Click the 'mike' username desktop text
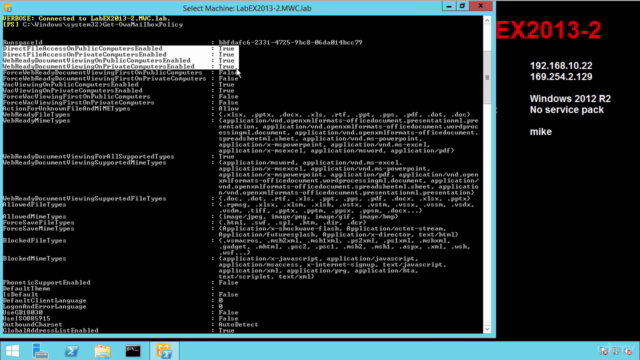640x360 pixels. 541,132
